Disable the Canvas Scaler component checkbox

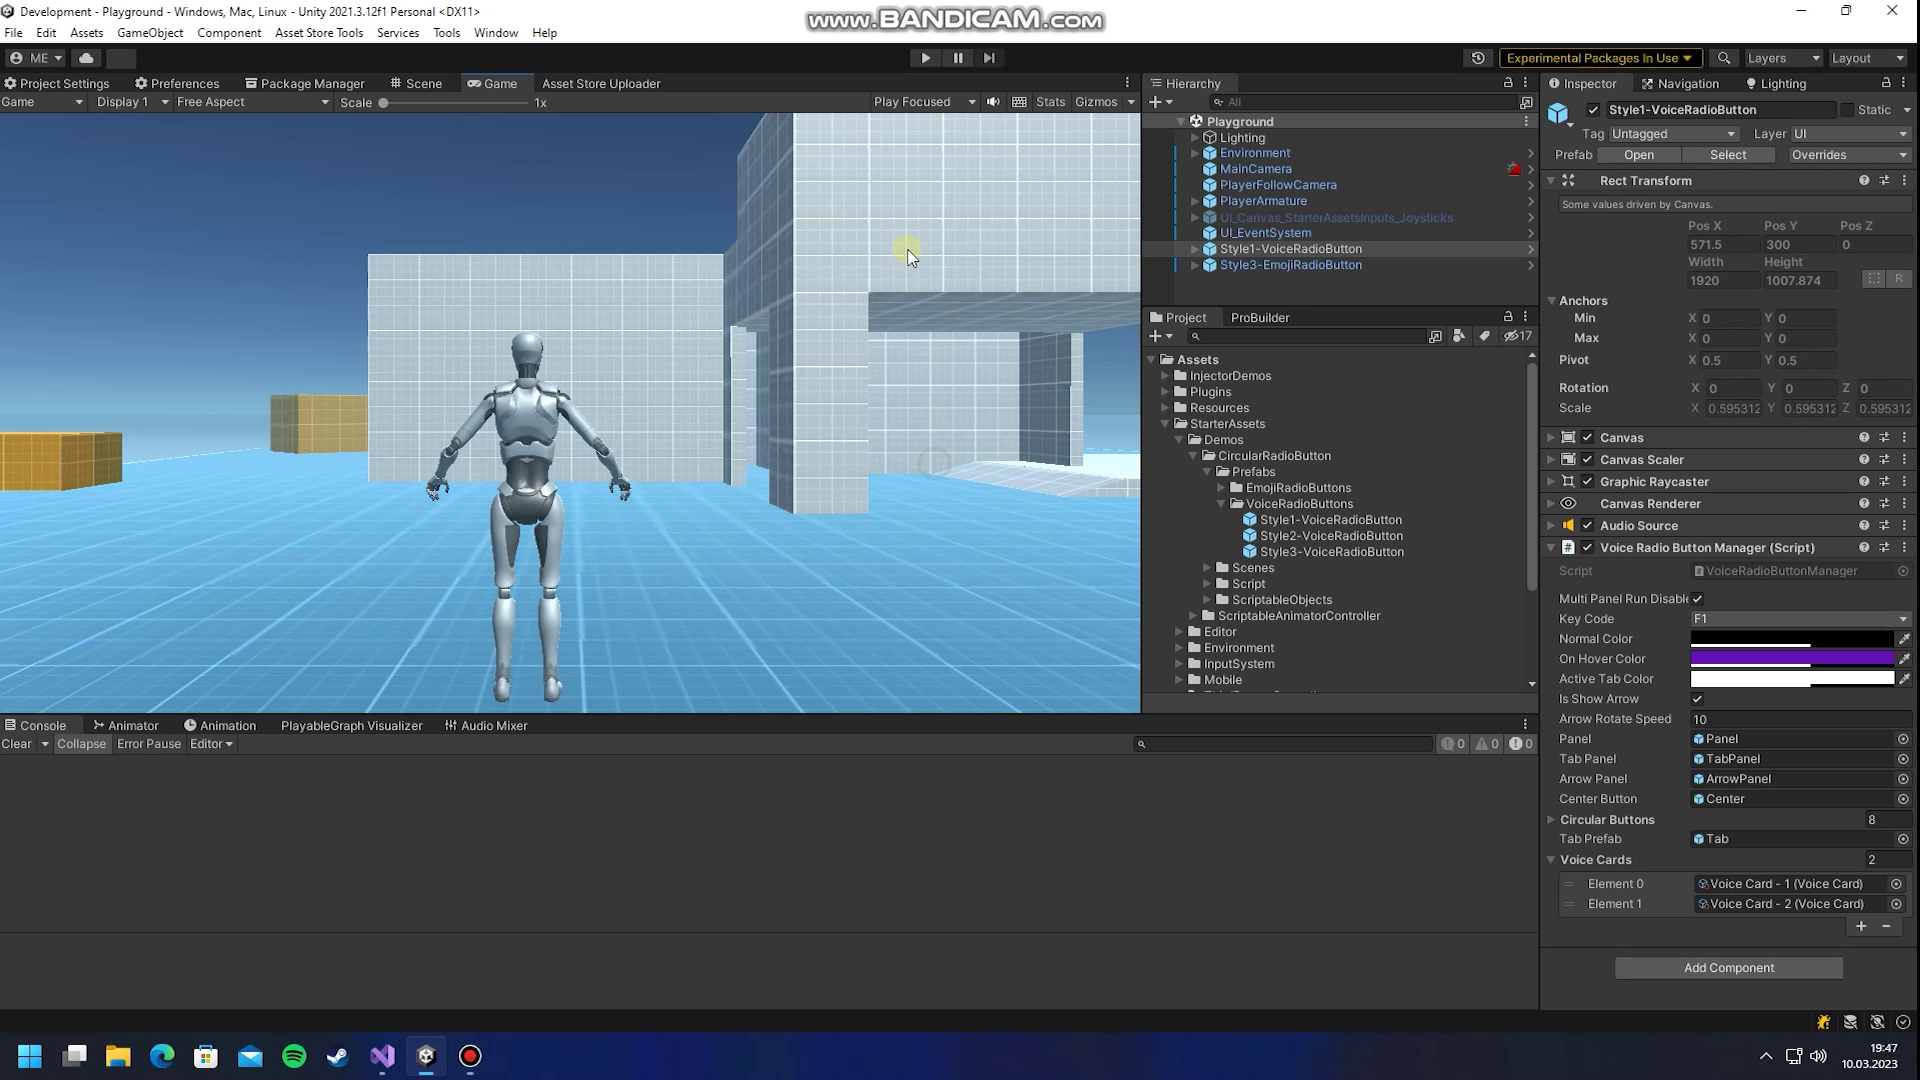tap(1587, 460)
